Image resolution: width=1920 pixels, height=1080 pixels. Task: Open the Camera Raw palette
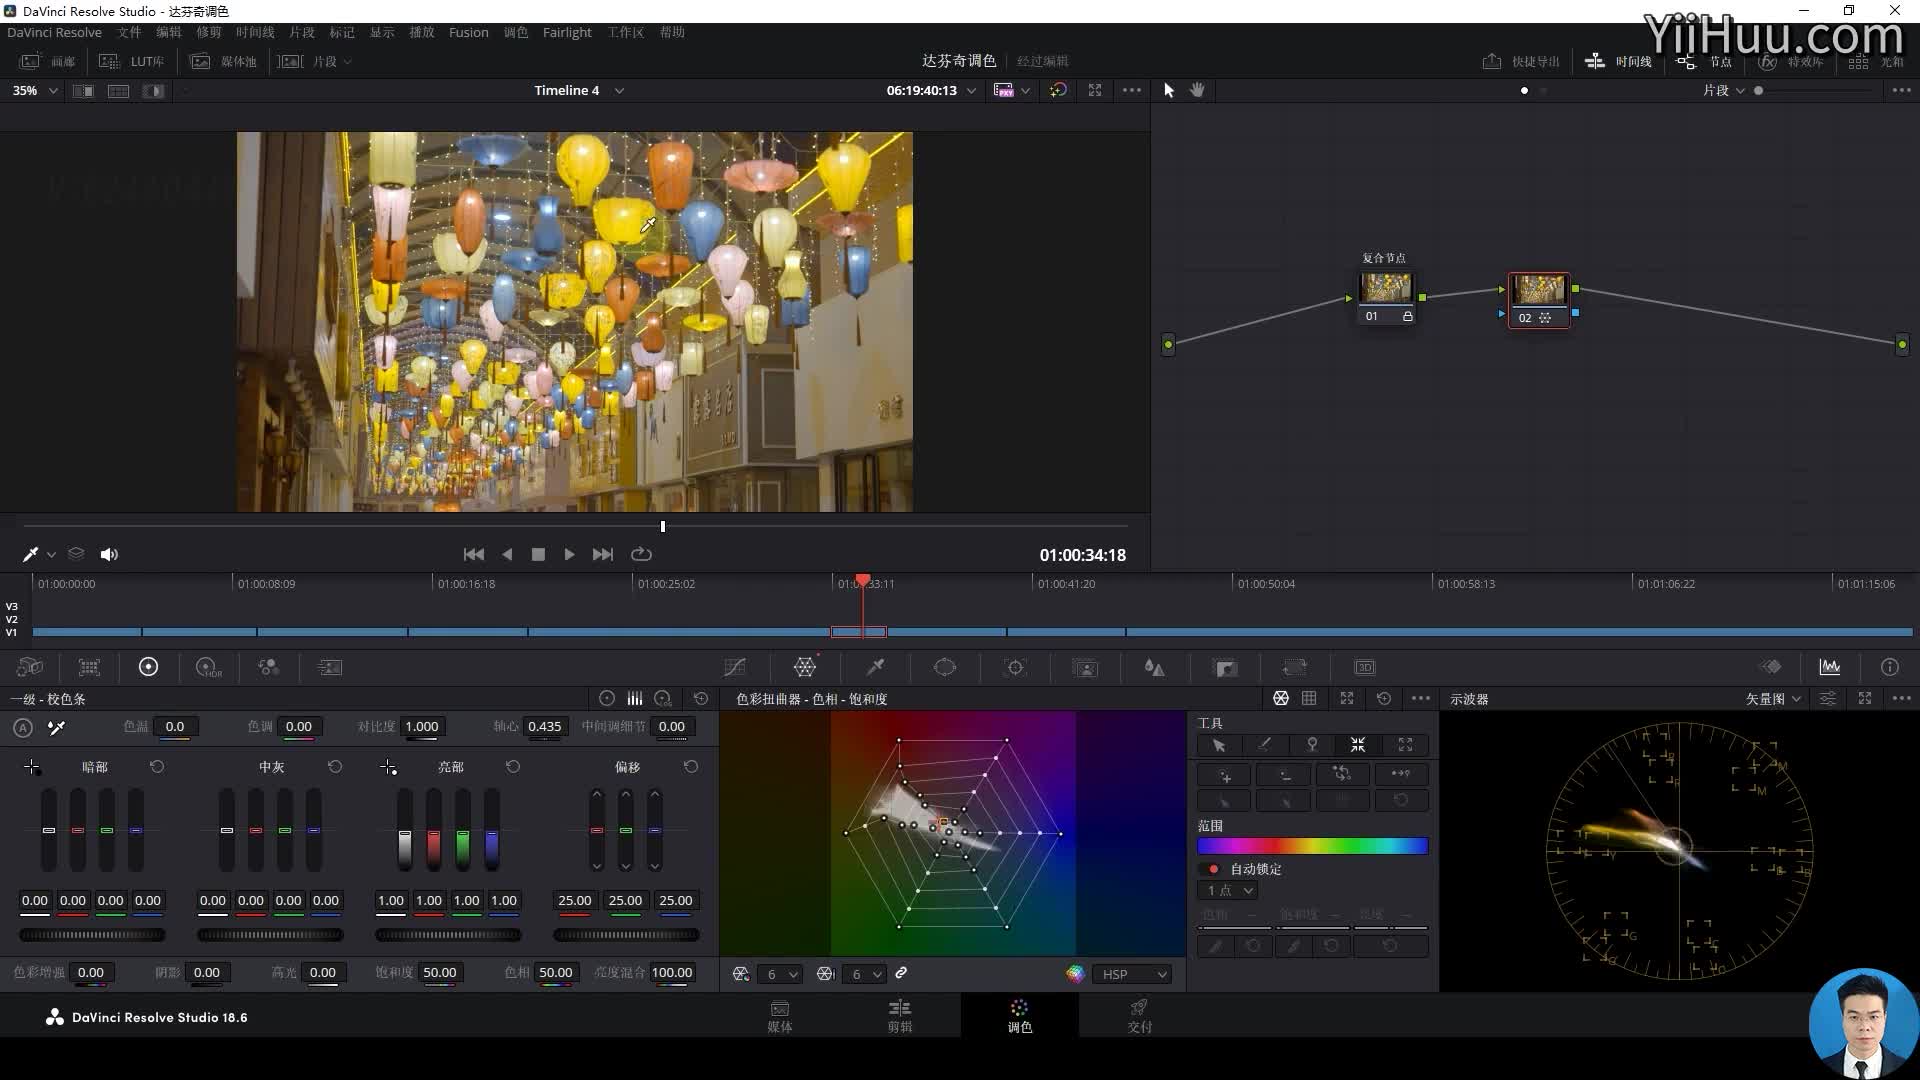(30, 667)
